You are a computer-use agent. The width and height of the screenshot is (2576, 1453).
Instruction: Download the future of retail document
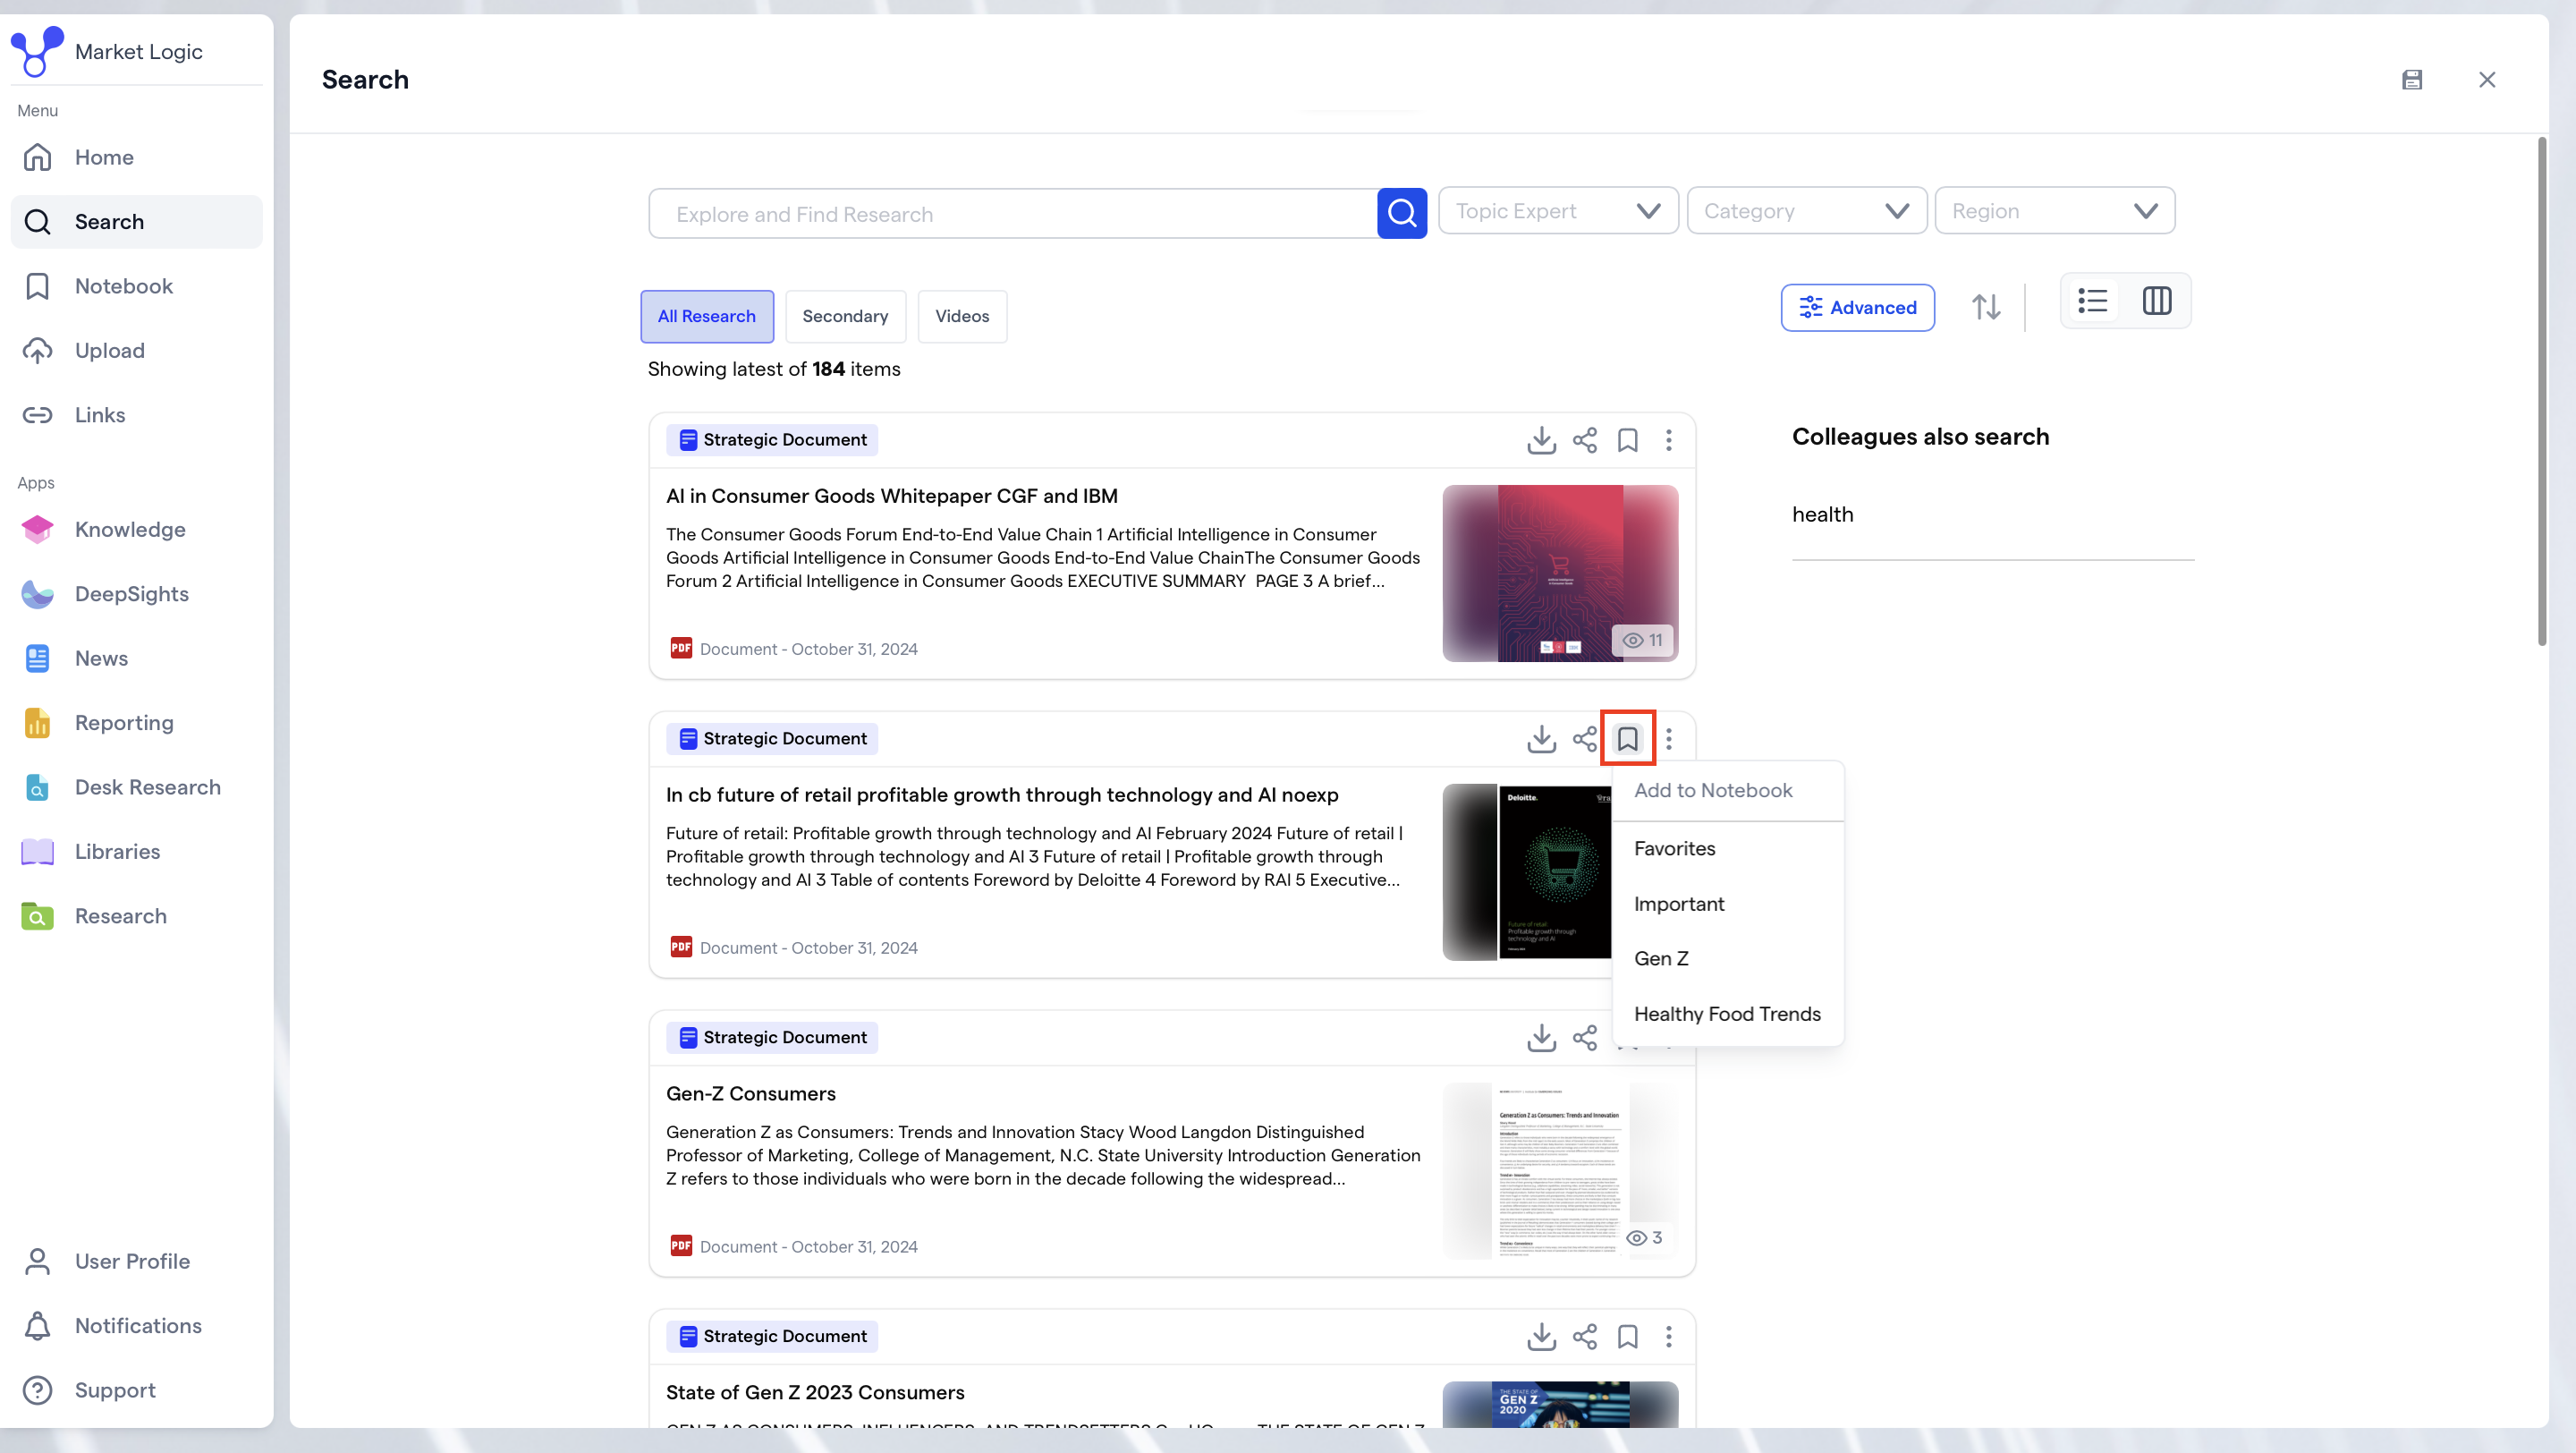coord(1541,739)
